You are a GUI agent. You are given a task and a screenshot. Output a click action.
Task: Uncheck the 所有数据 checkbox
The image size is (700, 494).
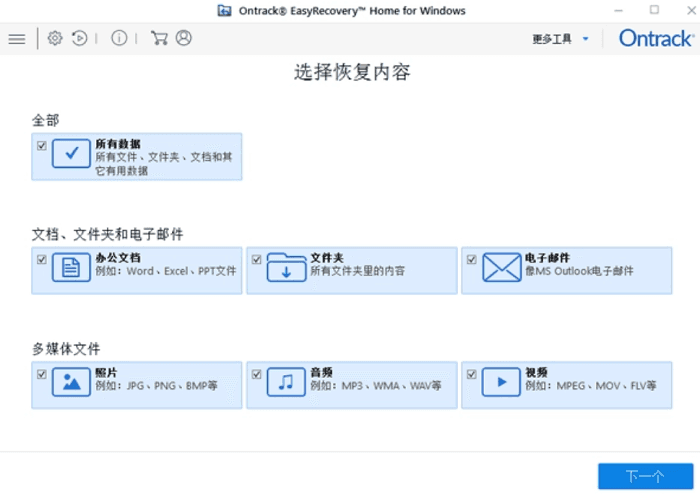(x=42, y=145)
